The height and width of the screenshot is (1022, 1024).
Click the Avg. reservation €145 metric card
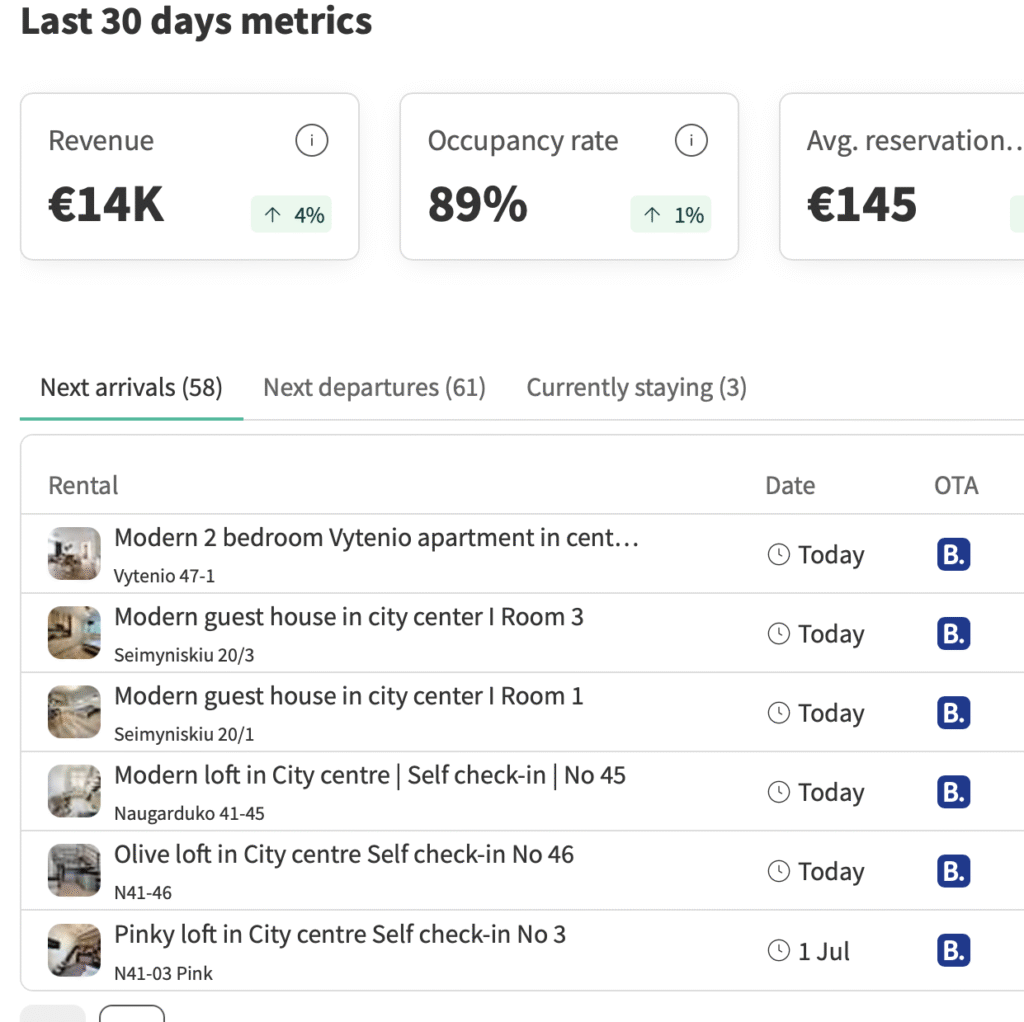902,176
